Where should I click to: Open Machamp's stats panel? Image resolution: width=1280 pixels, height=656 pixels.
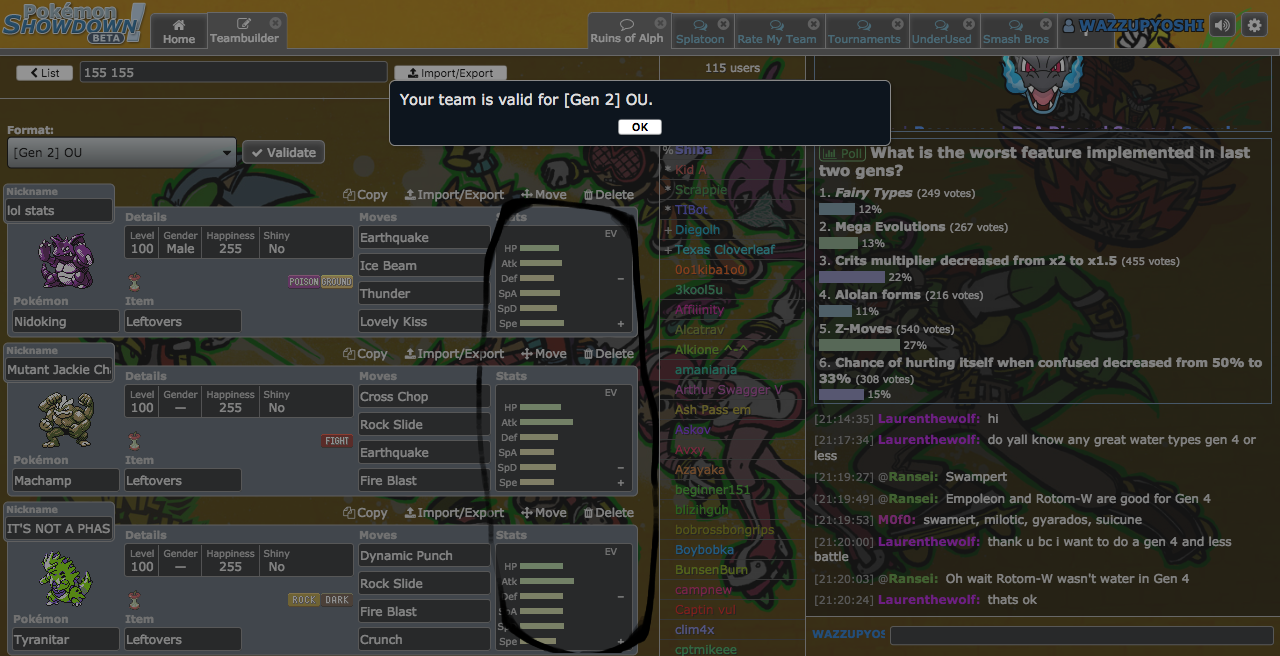pyautogui.click(x=565, y=437)
